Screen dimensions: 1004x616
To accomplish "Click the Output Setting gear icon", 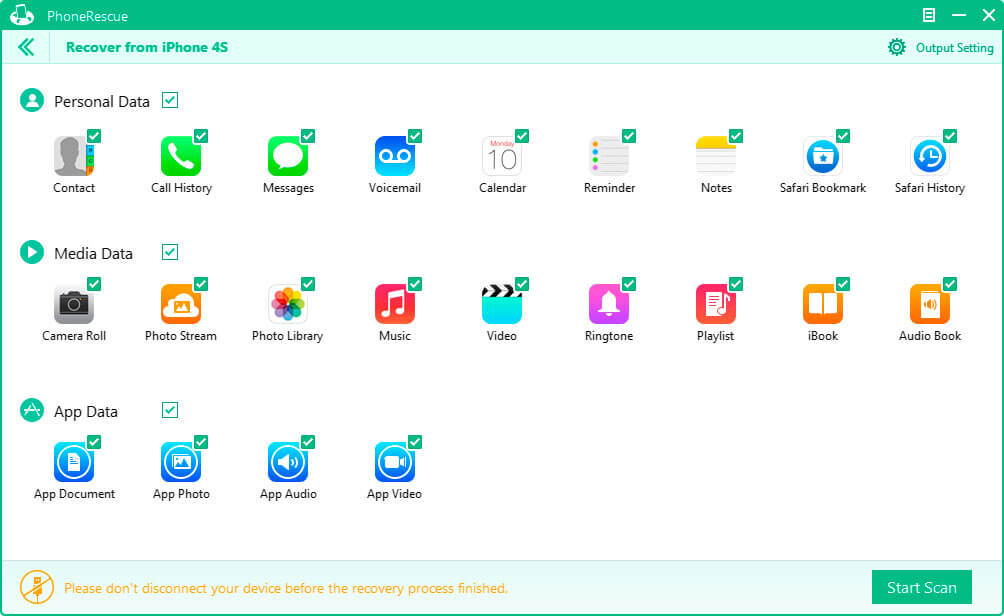I will coord(896,47).
